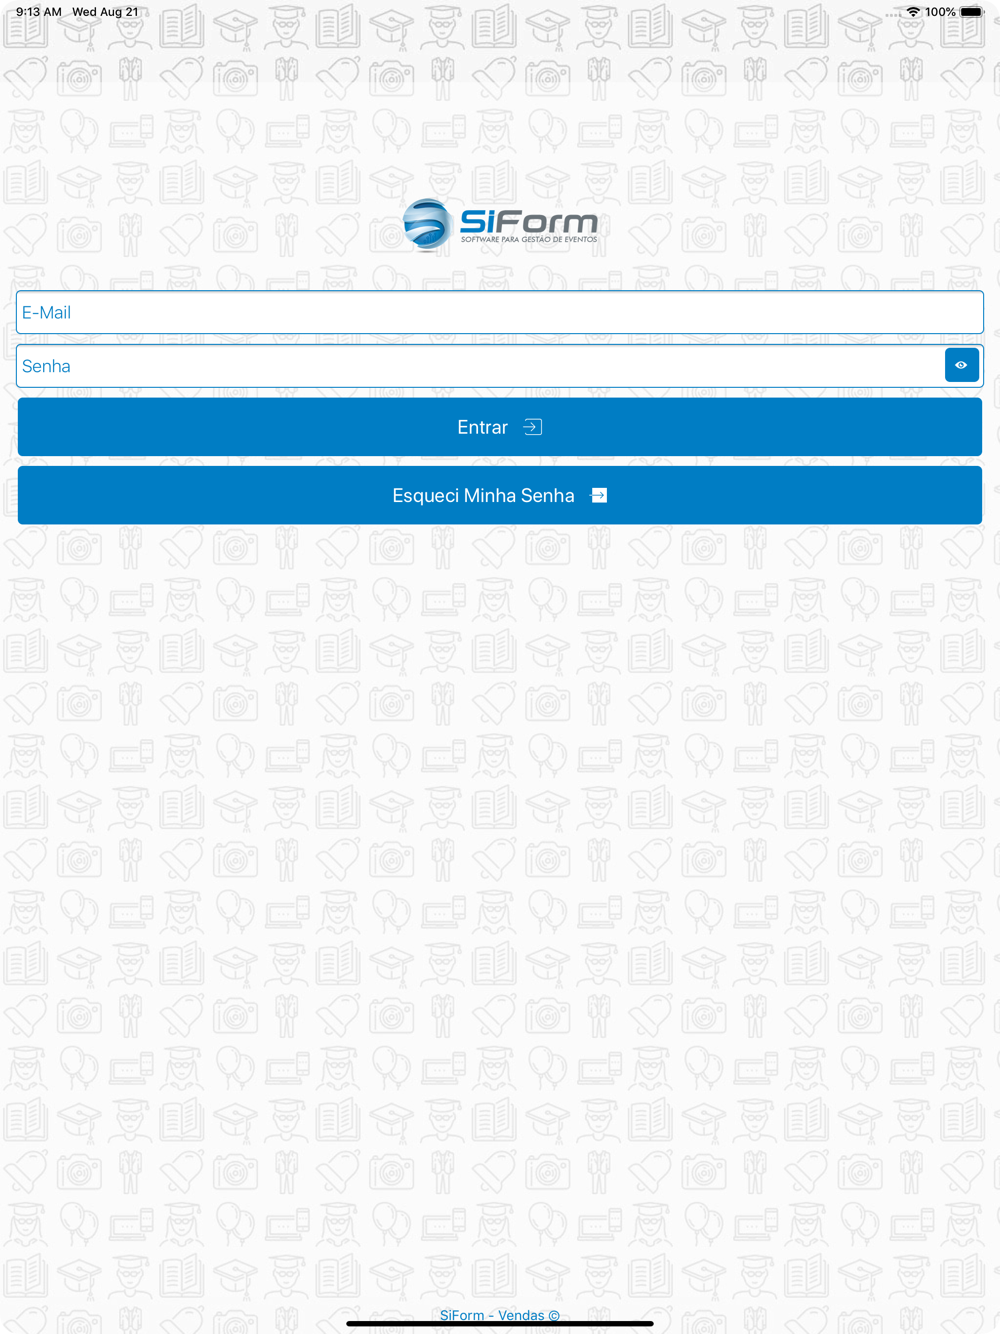Click arrow icon beside Esqueci Minha Senha

point(599,495)
